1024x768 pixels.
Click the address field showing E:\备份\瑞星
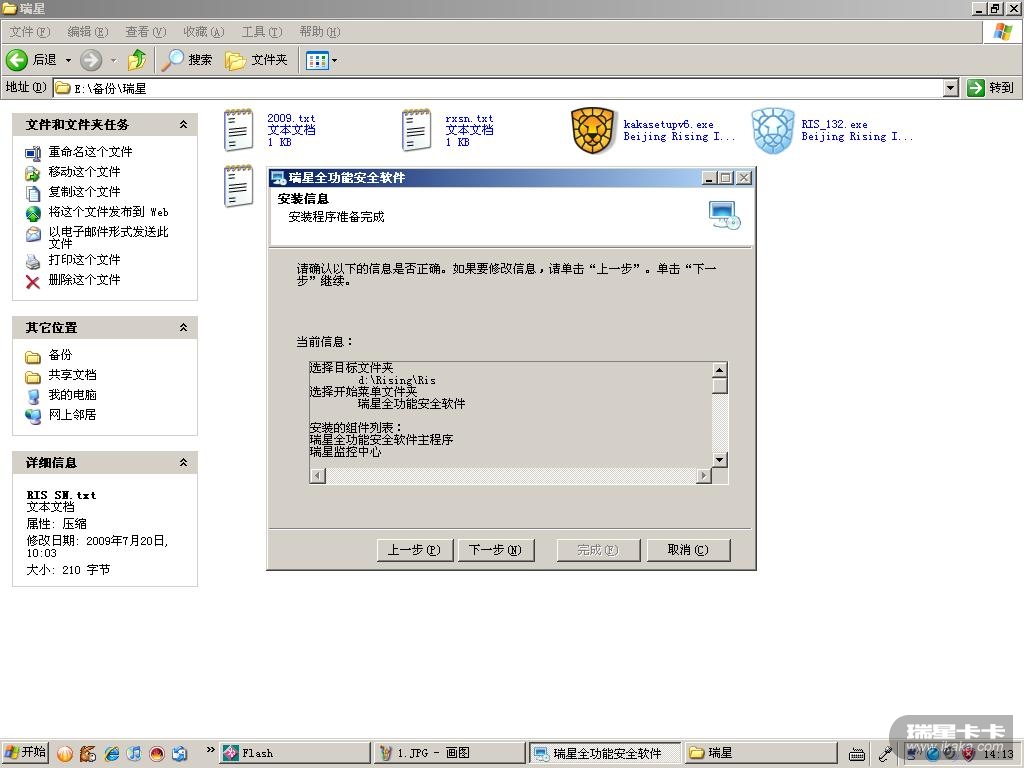coord(498,88)
